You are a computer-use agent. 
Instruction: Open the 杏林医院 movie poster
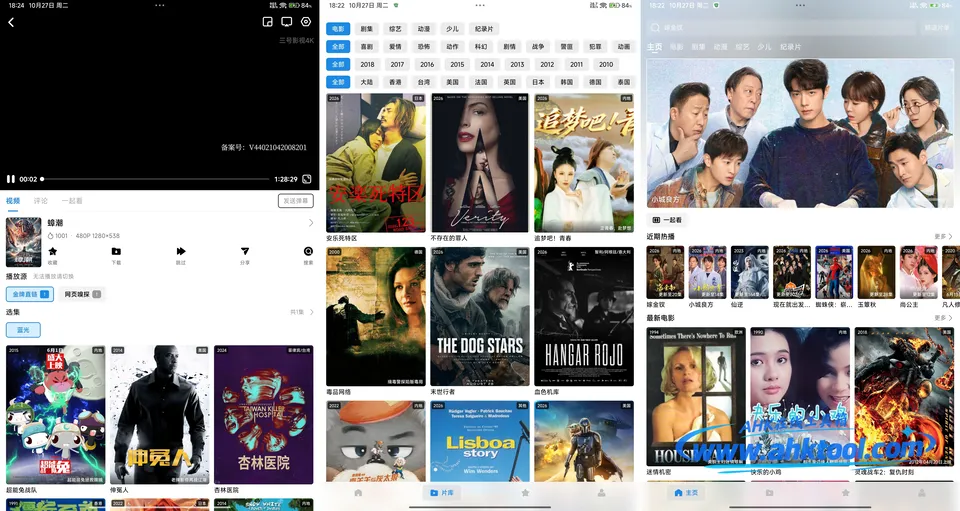click(264, 415)
